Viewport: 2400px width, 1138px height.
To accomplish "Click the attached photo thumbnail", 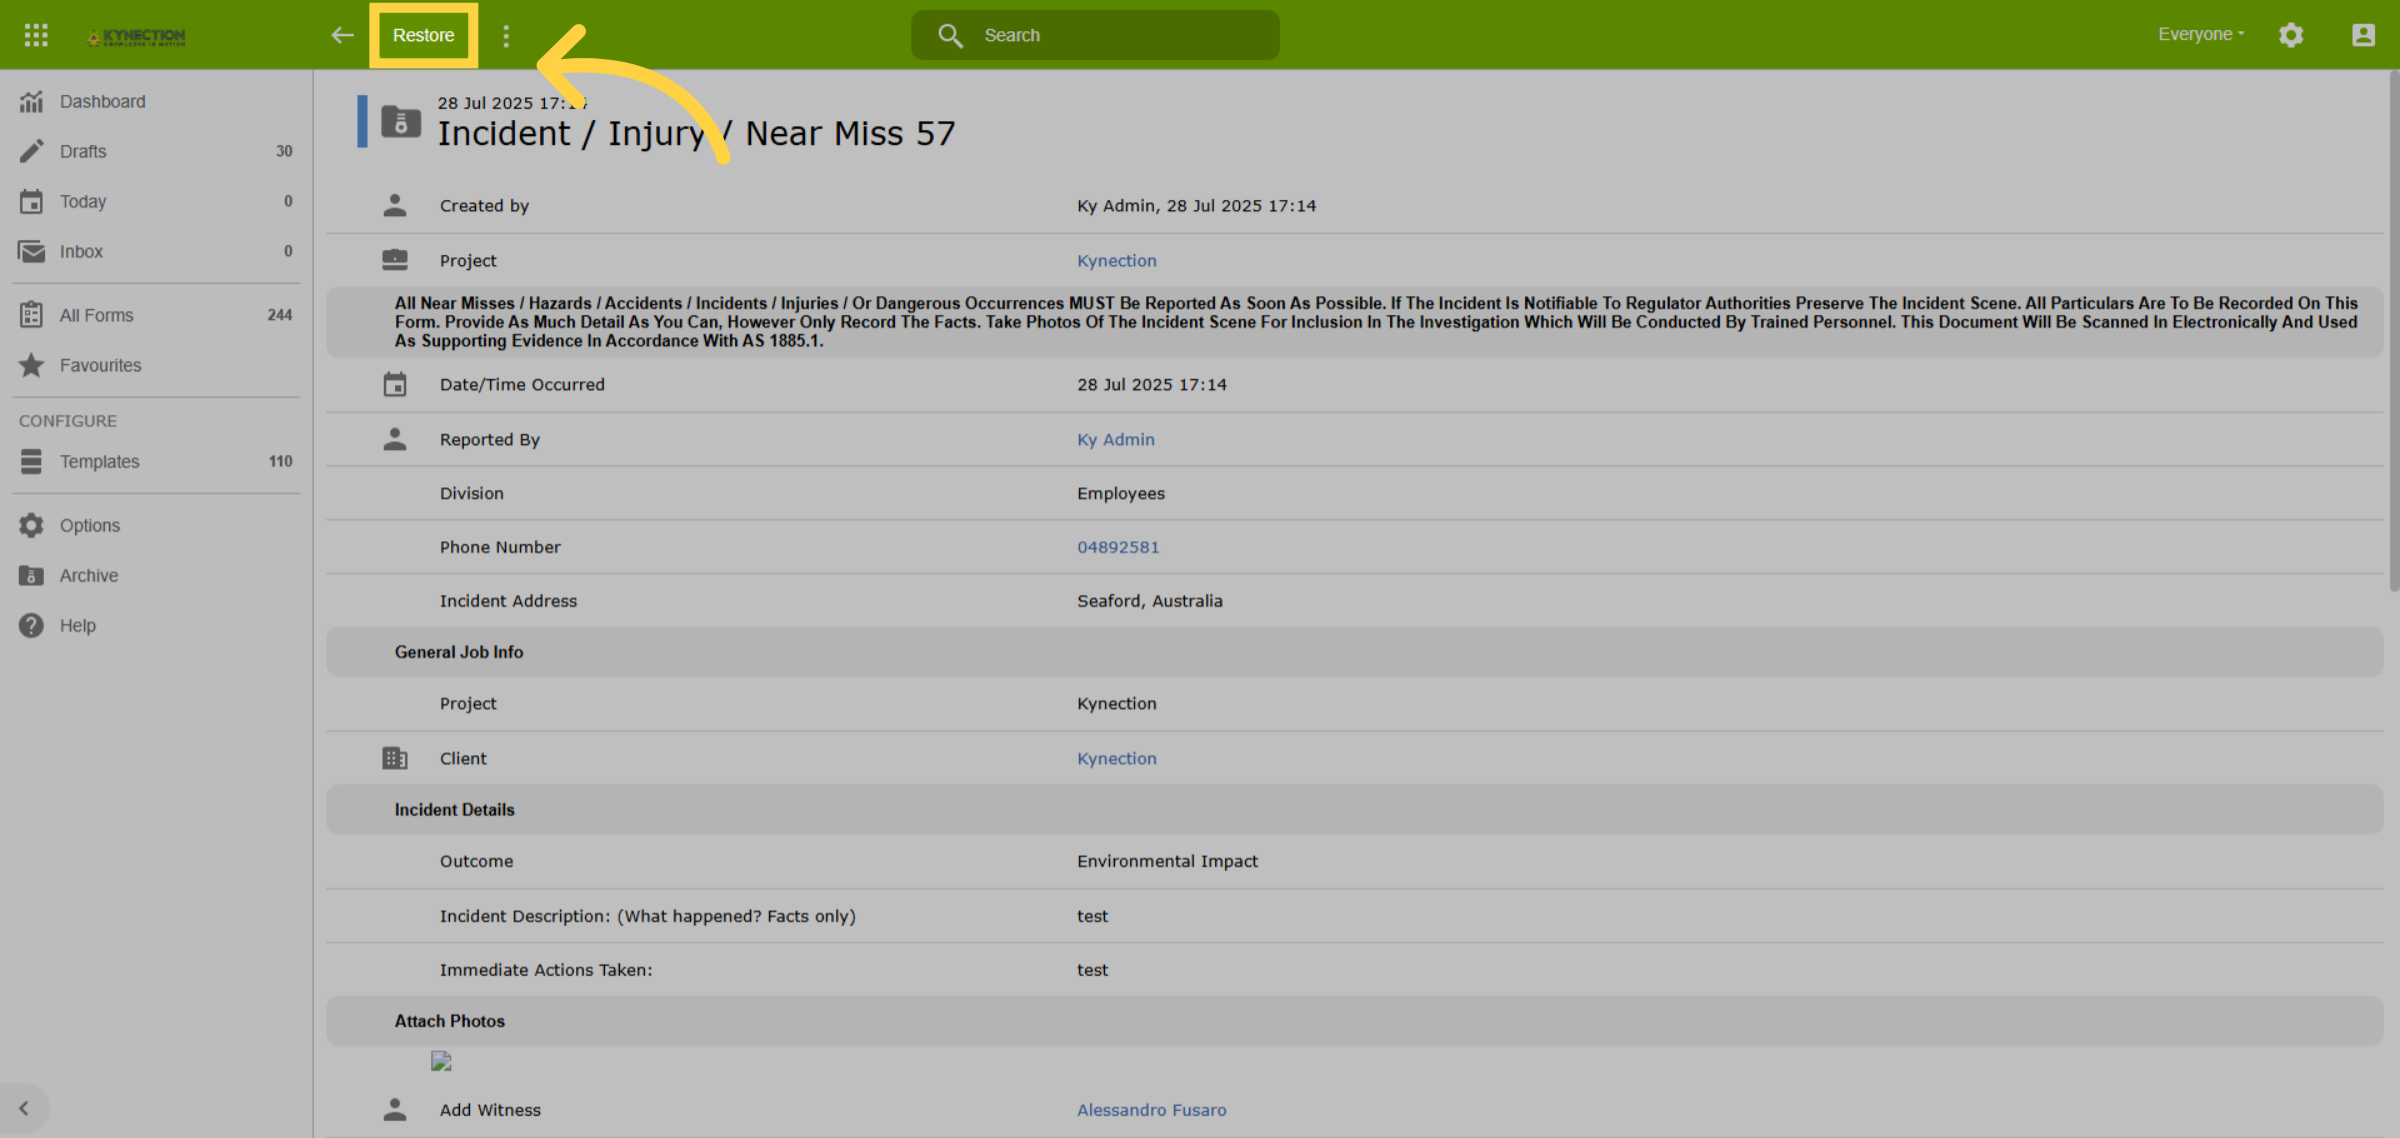I will 441,1061.
